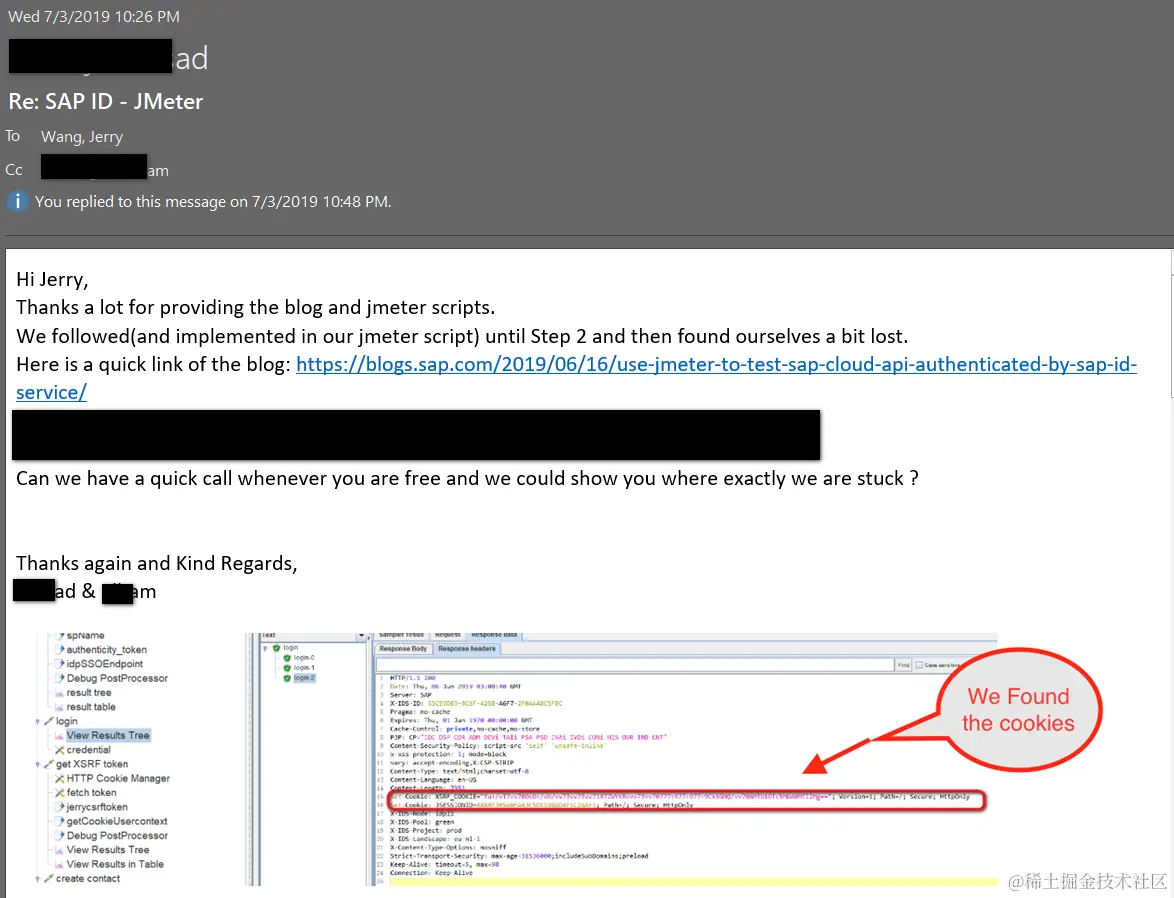The image size is (1174, 898).
Task: Click the 'Server: SAP' header line
Action: coord(410,695)
